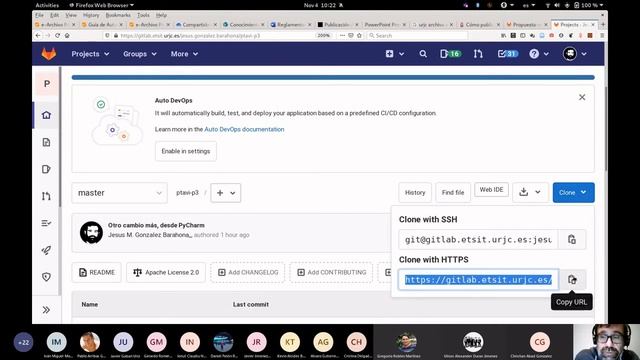Open the GitLab search magnifier
Screen dimensions: 640x360
423,54
